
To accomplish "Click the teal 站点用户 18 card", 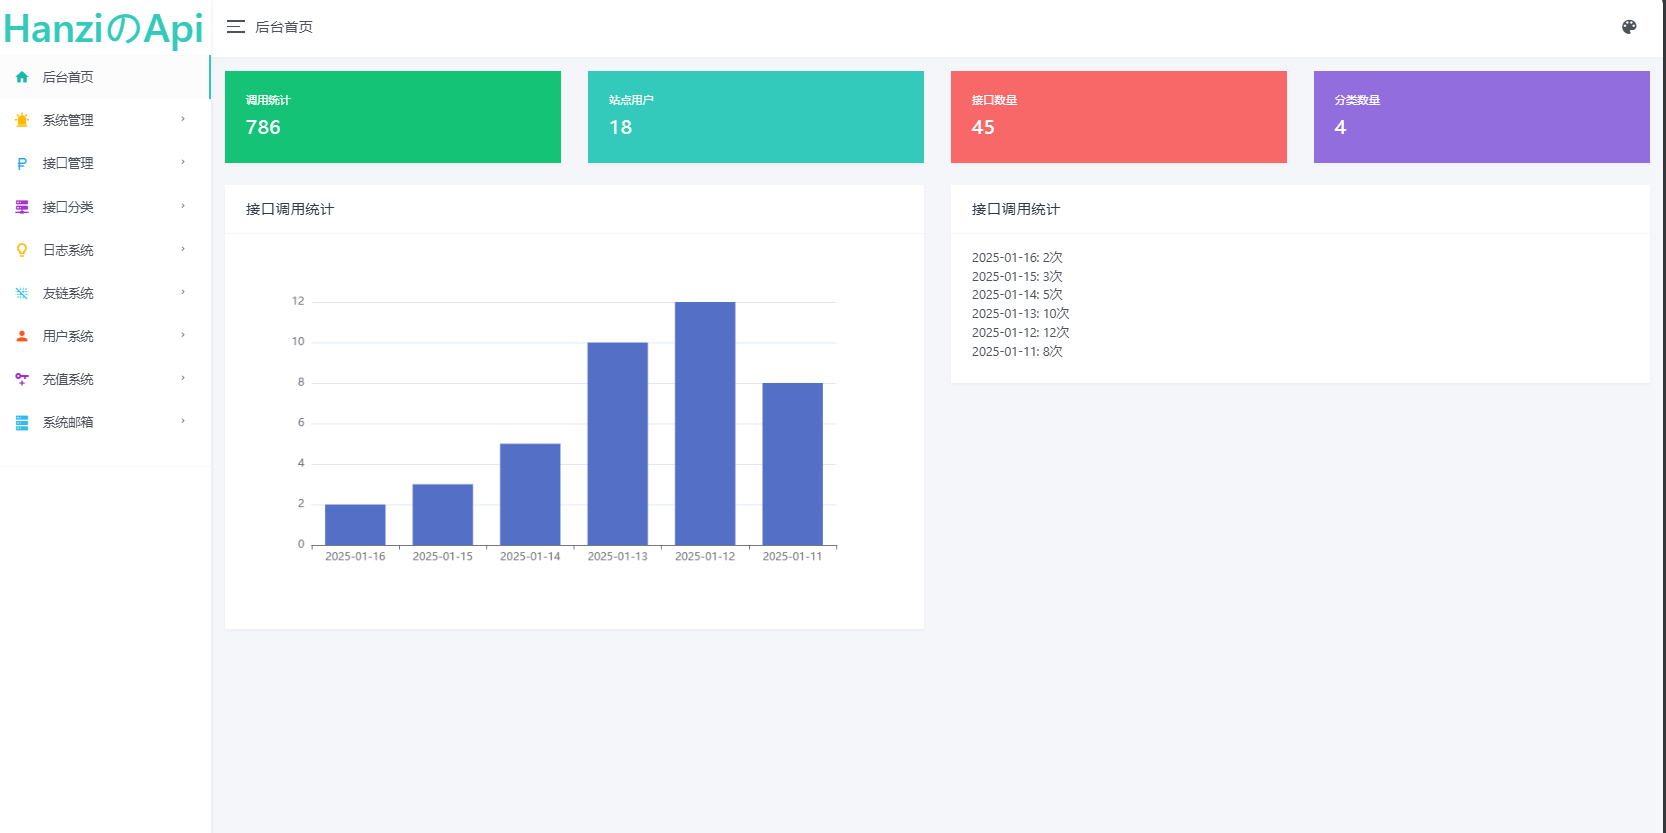I will 756,117.
